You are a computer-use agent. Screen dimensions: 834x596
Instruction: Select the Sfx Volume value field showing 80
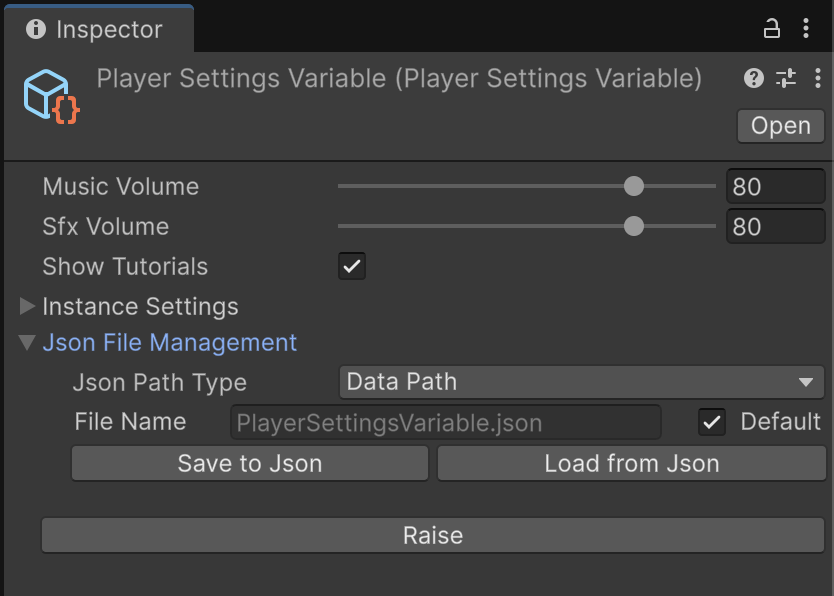tap(776, 226)
